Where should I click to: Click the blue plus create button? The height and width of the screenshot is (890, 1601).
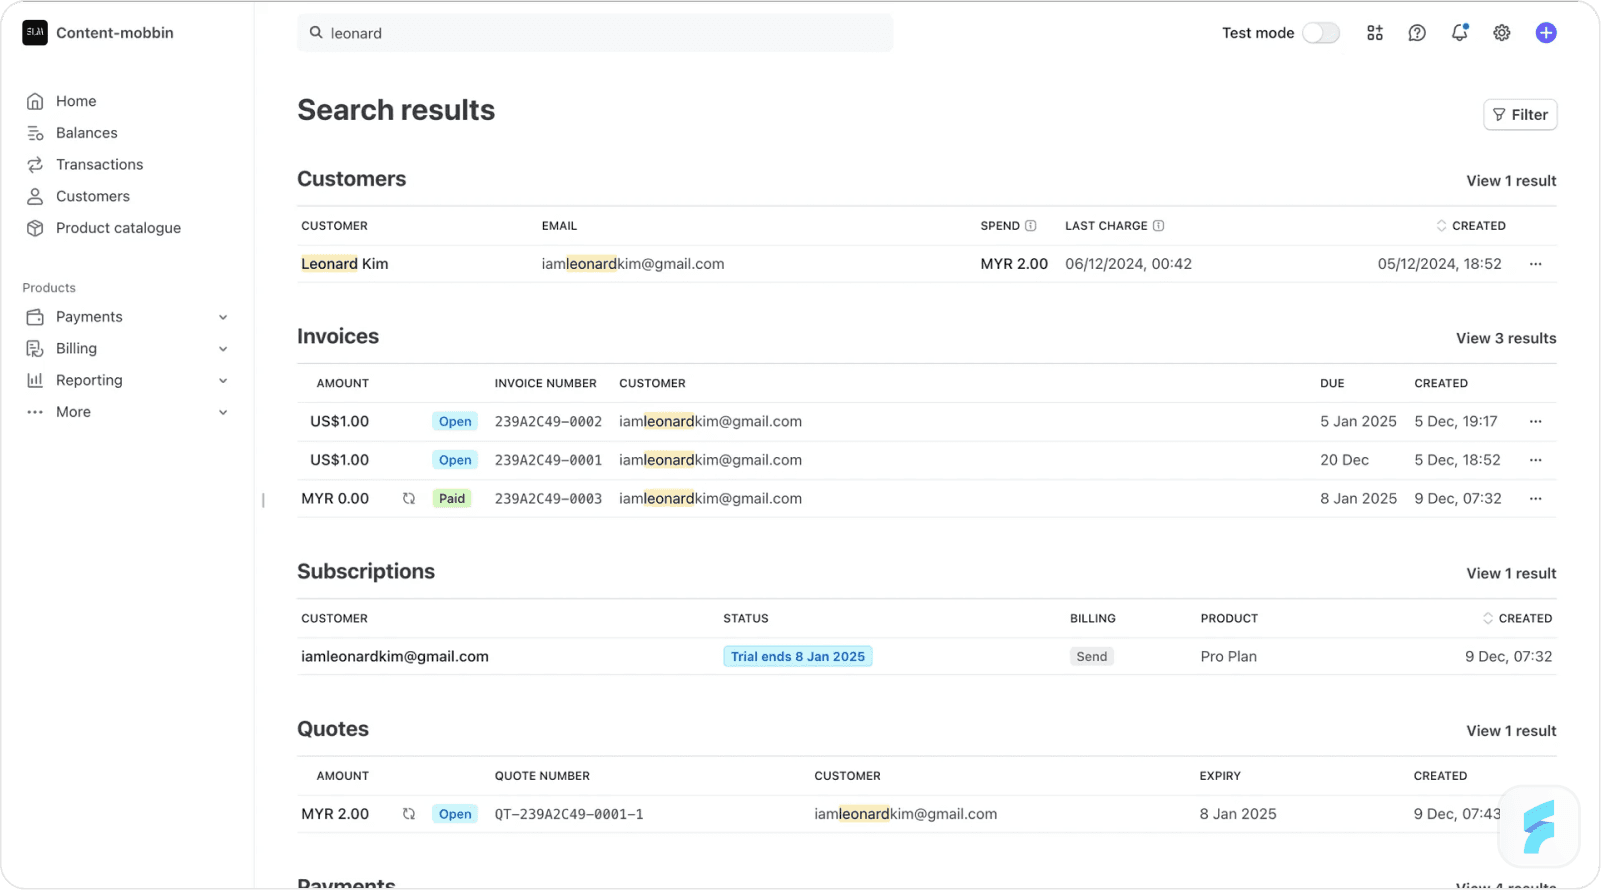1546,33
